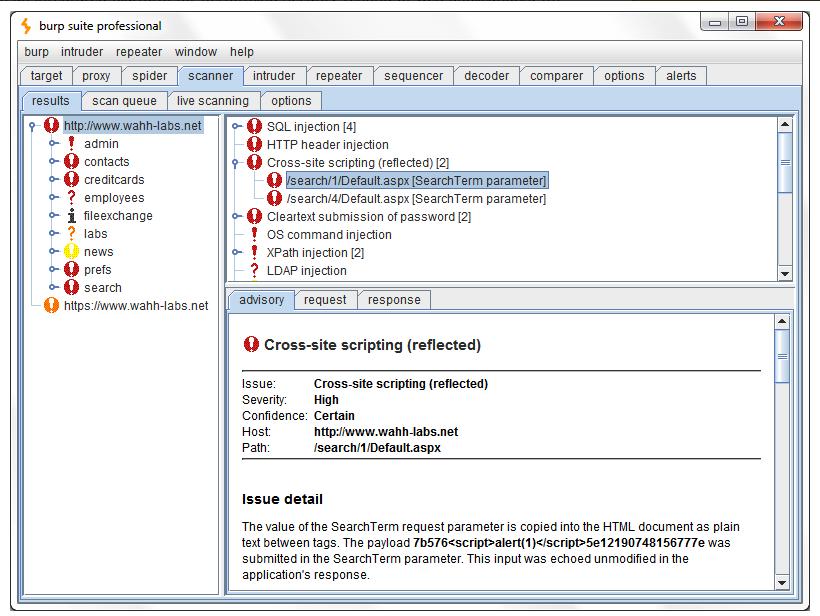This screenshot has height=616, width=820.
Task: Switch to the spider tab
Action: [150, 76]
